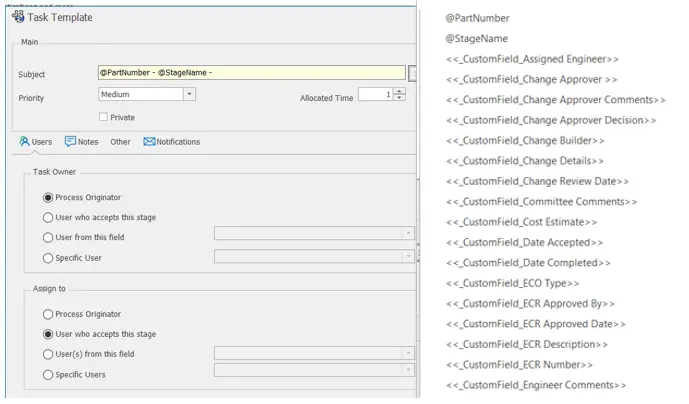Select User(s) from this field under Assign to
The image size is (689, 404).
click(x=49, y=354)
